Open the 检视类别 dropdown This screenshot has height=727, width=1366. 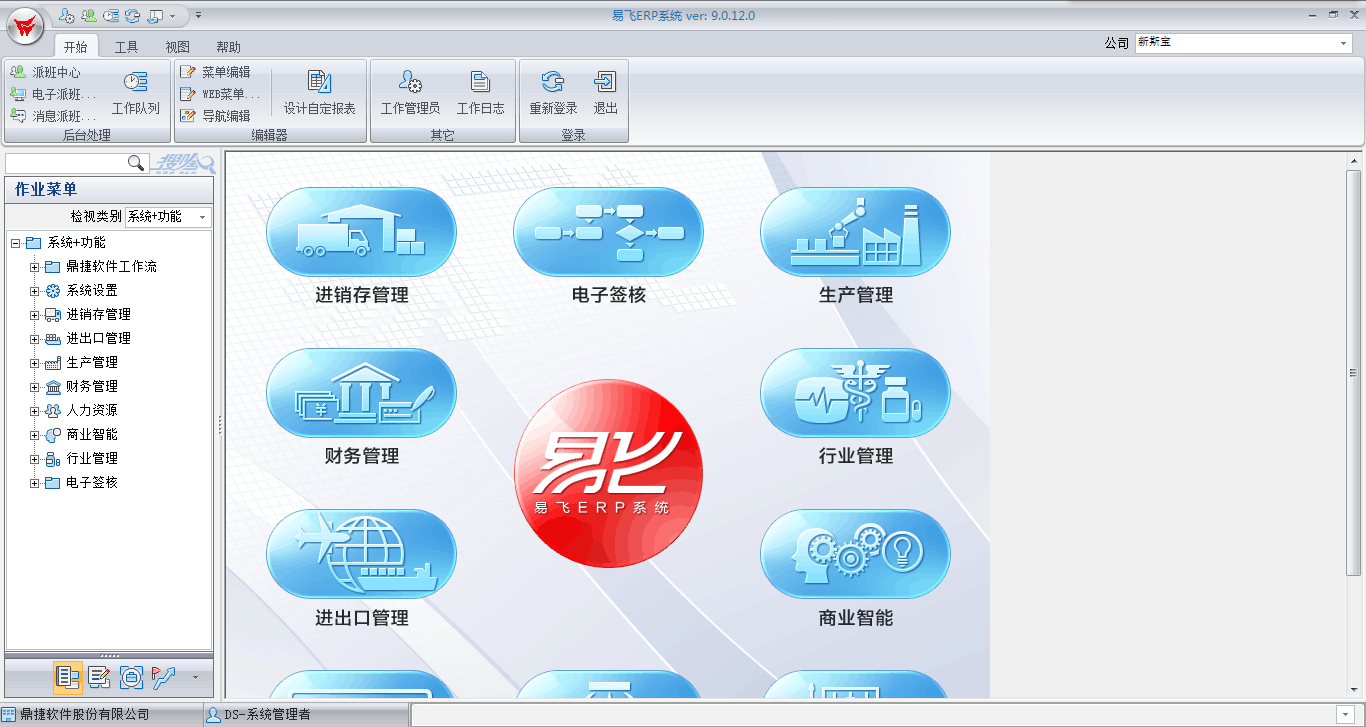point(203,217)
